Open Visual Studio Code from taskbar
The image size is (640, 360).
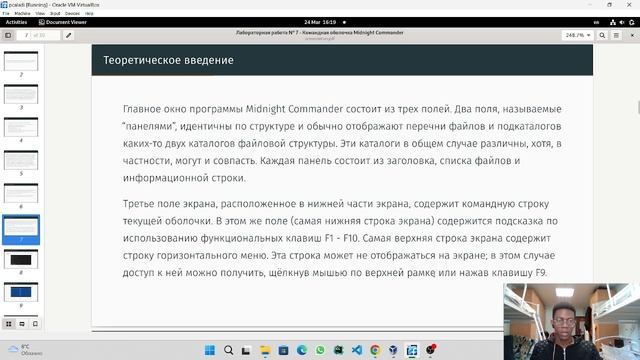(357, 350)
